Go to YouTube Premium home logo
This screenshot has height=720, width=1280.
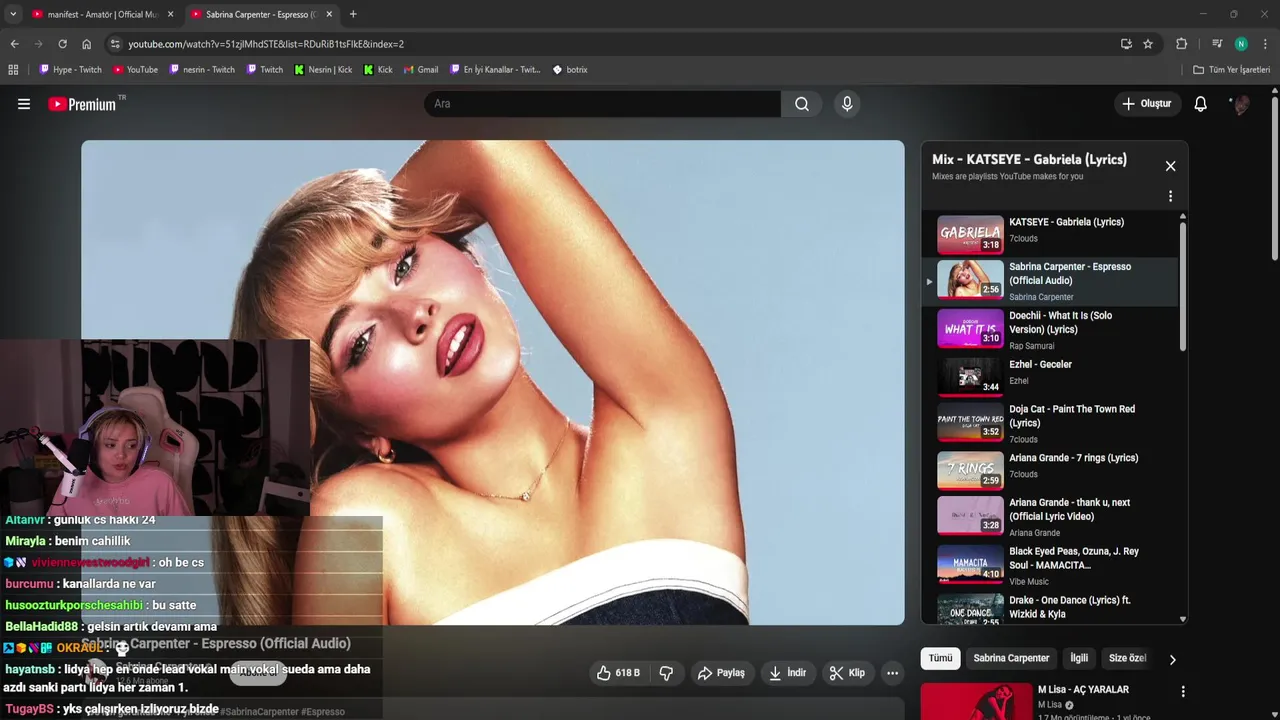[x=82, y=104]
